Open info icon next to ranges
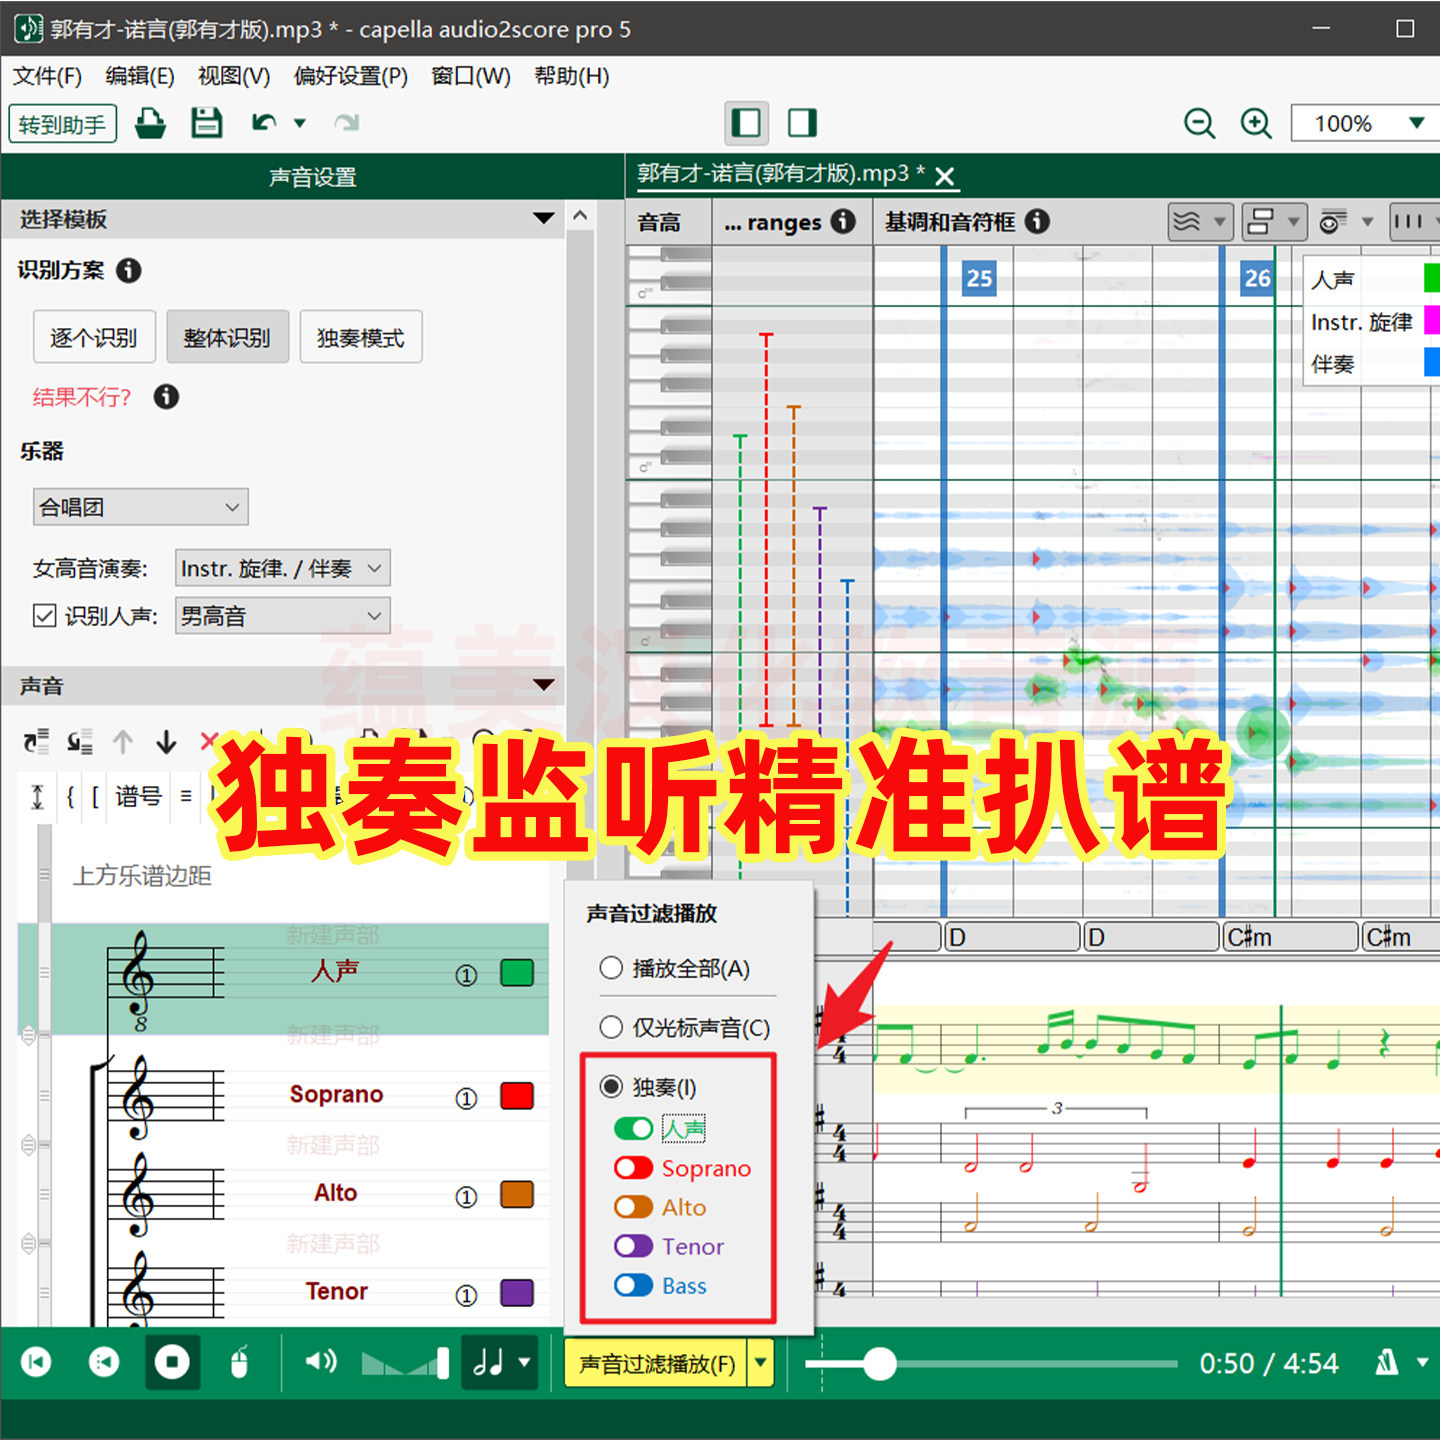Image resolution: width=1440 pixels, height=1440 pixels. (843, 221)
